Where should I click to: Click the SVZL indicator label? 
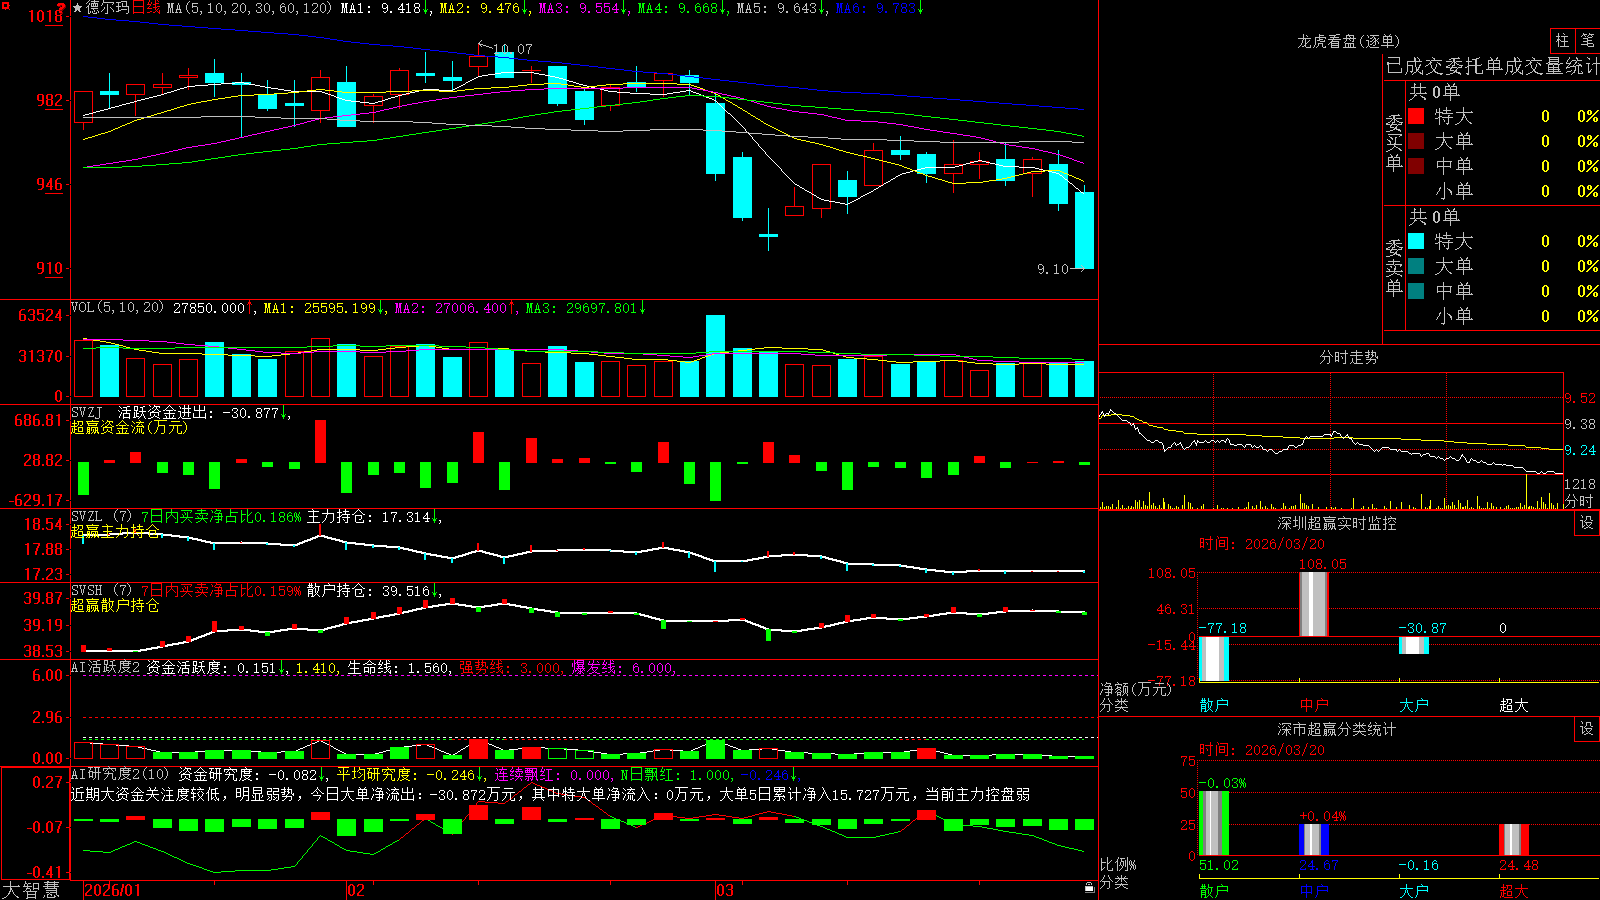pos(87,517)
